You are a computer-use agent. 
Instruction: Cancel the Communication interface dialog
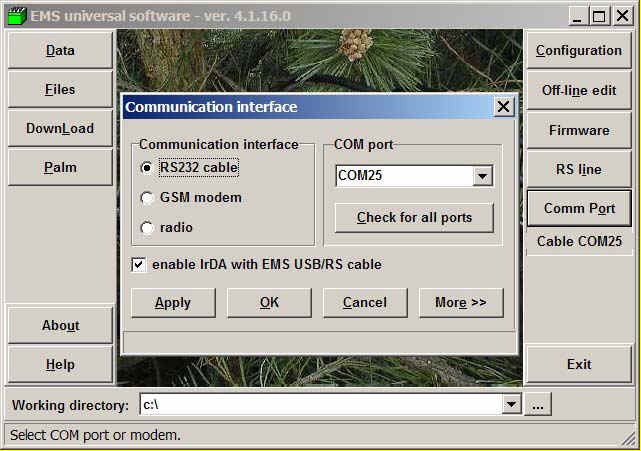click(364, 303)
